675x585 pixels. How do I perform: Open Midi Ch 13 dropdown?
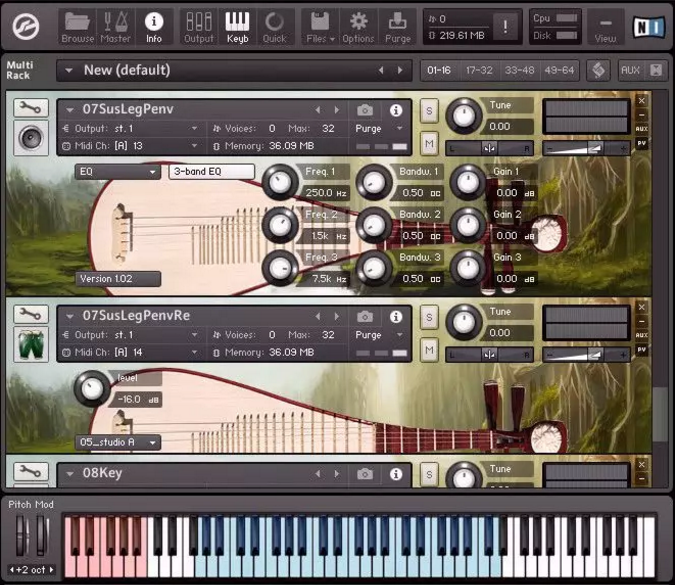pos(195,145)
